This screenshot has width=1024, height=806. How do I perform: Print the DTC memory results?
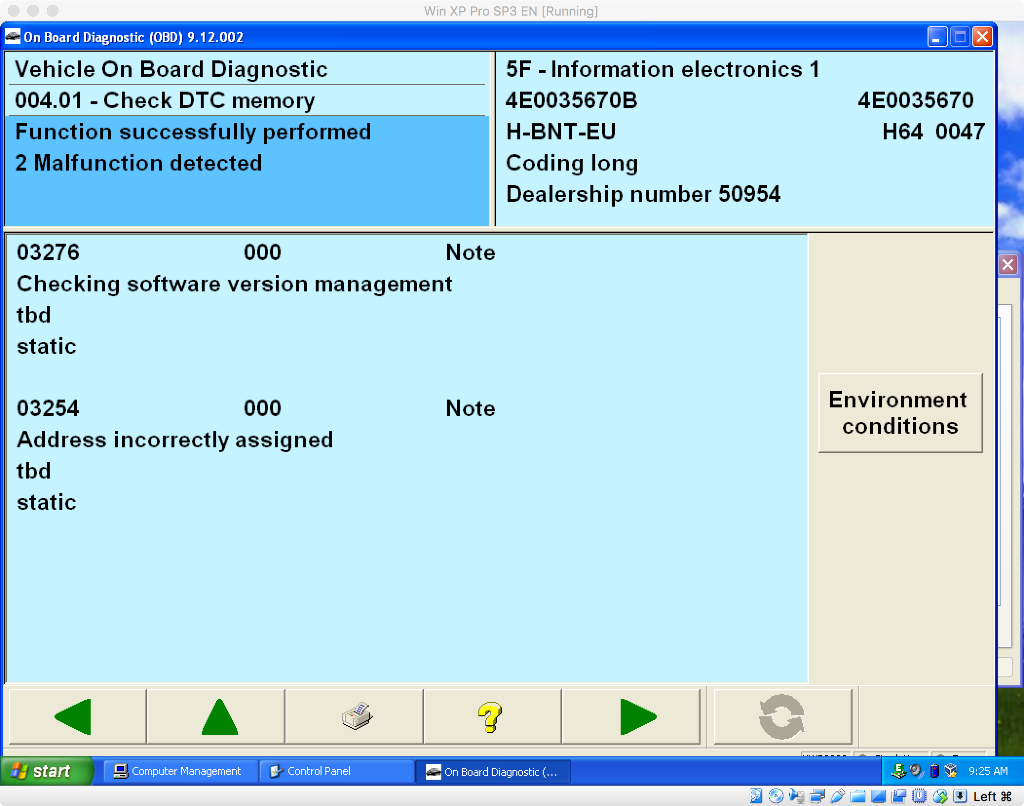pyautogui.click(x=355, y=717)
